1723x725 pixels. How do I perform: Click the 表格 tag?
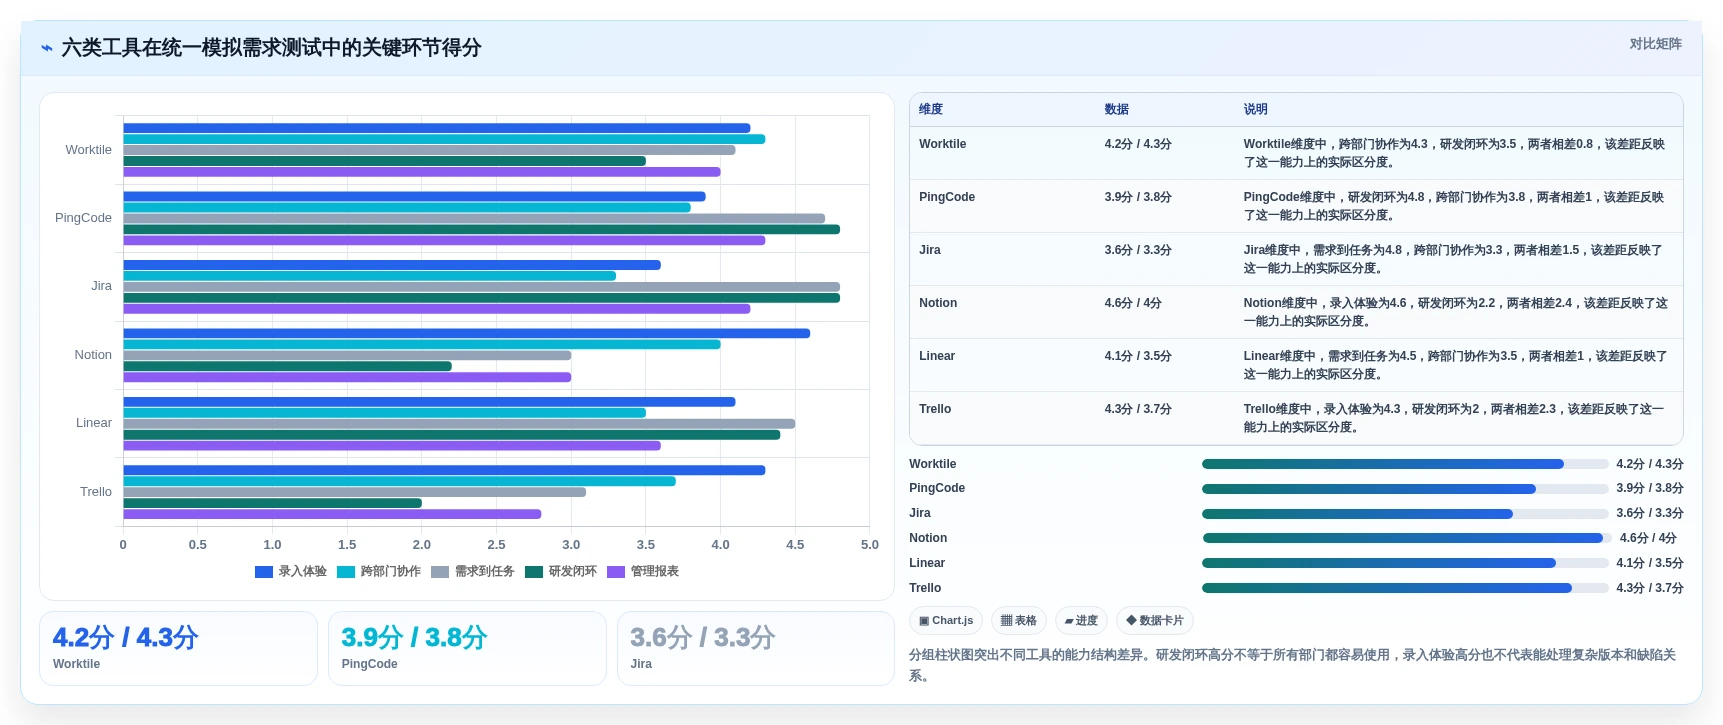point(1019,621)
